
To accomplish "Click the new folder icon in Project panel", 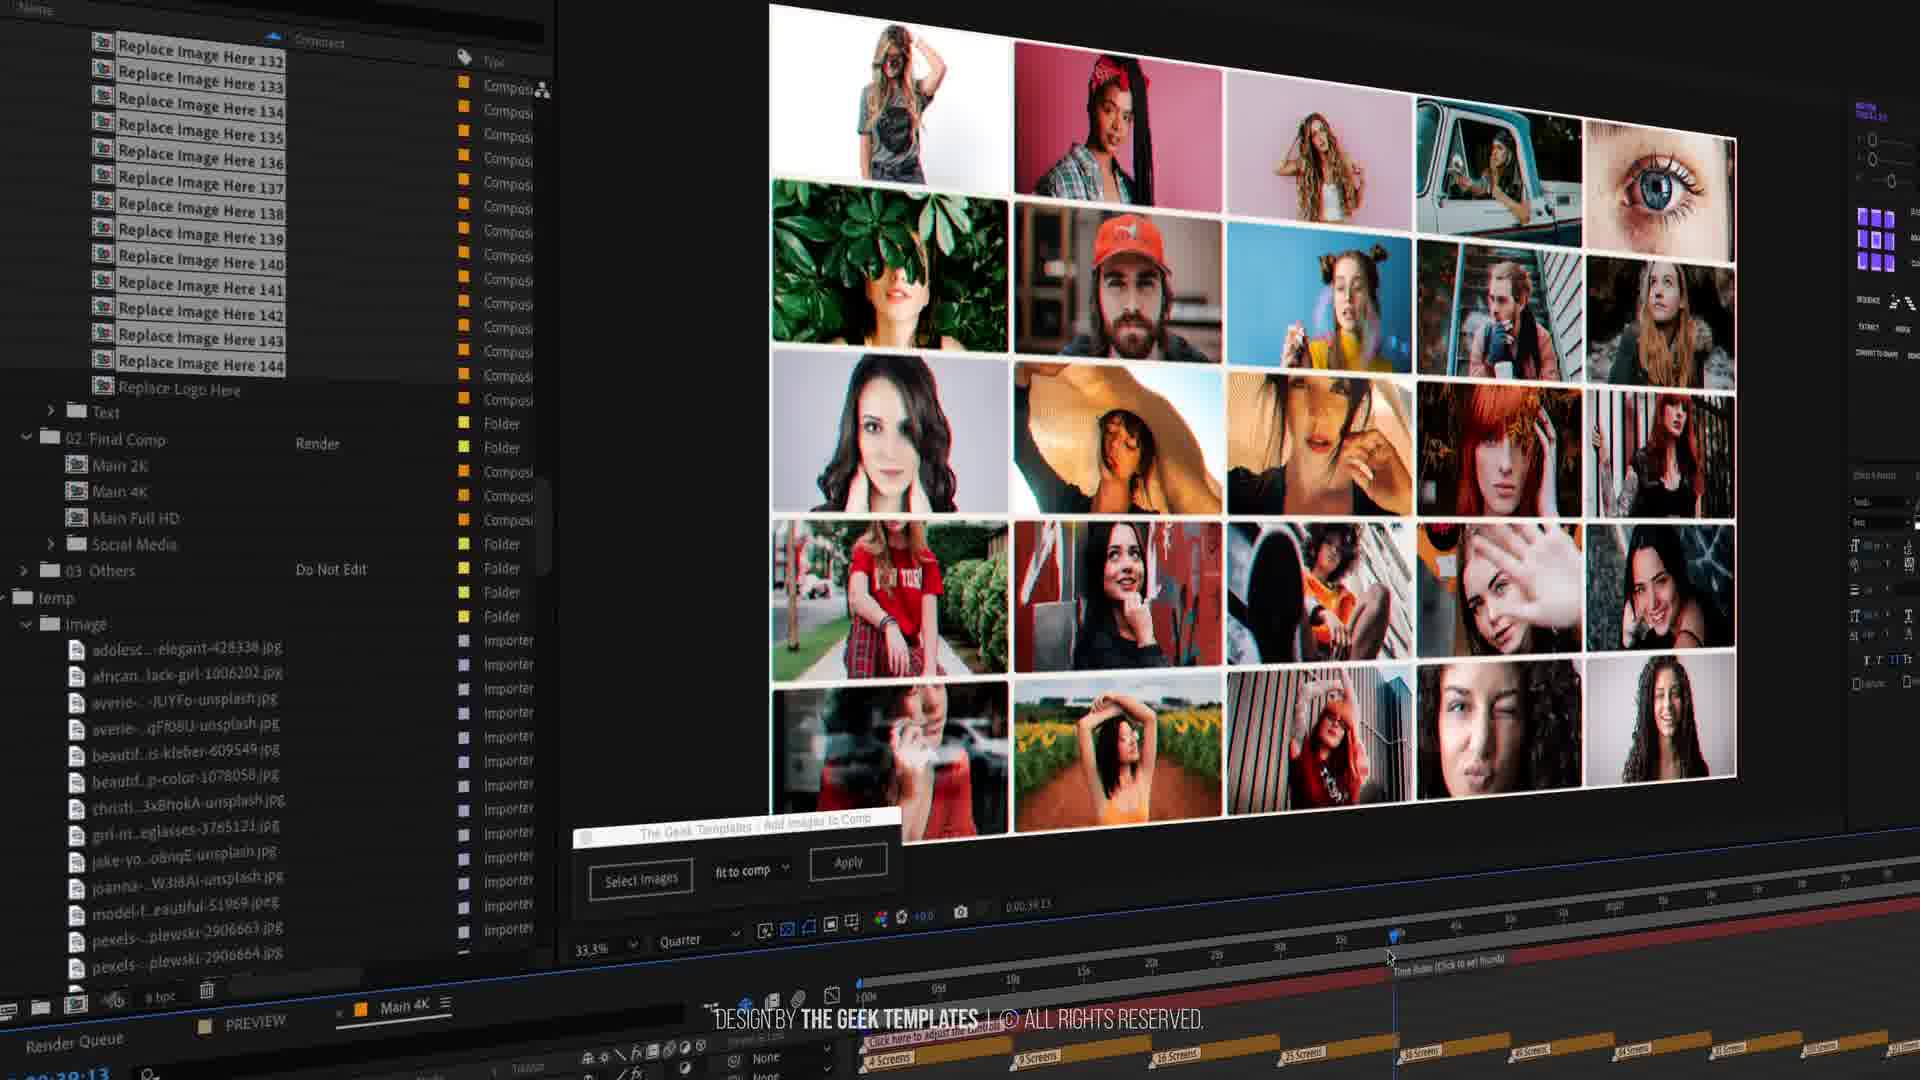I will point(41,1008).
